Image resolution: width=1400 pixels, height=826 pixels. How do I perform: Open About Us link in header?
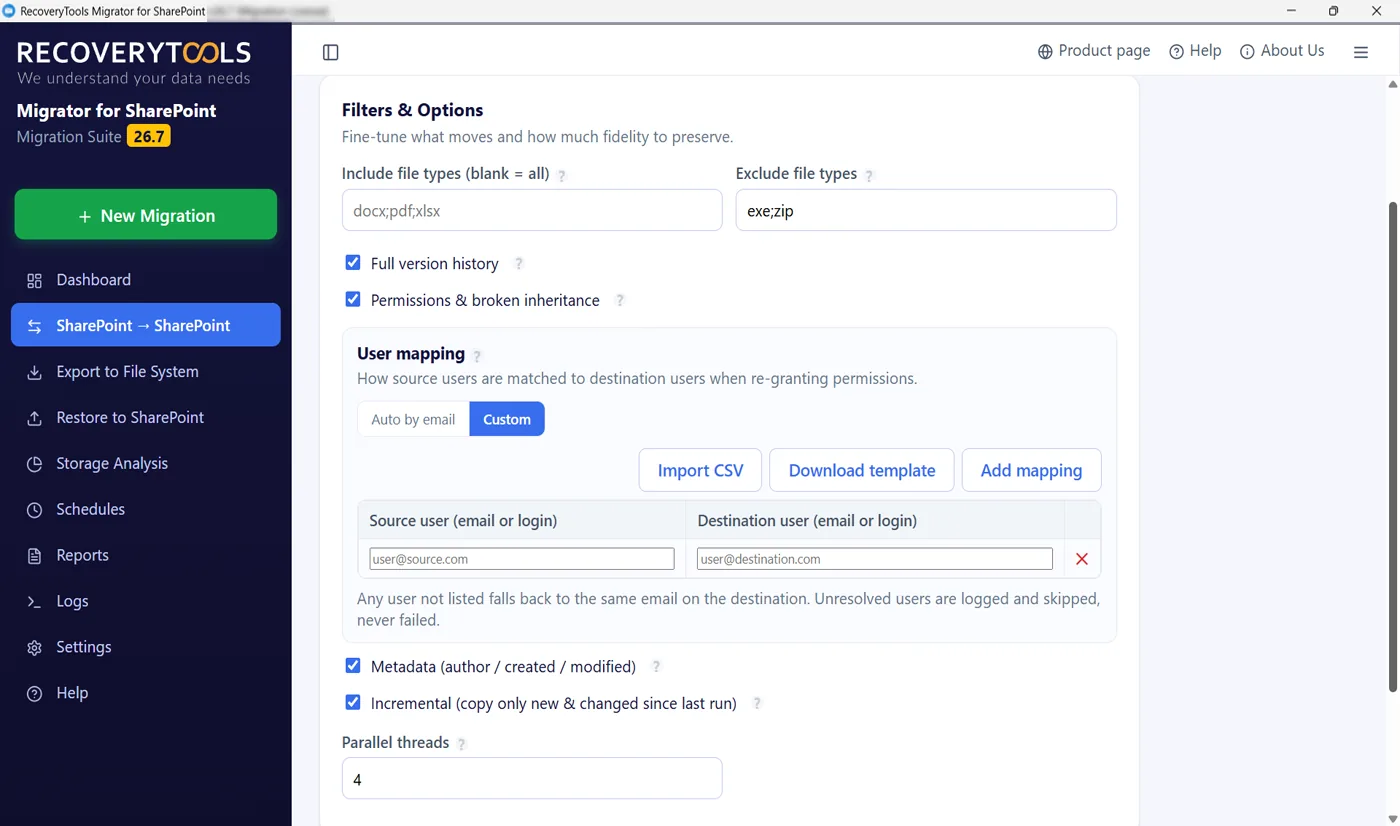(1282, 51)
